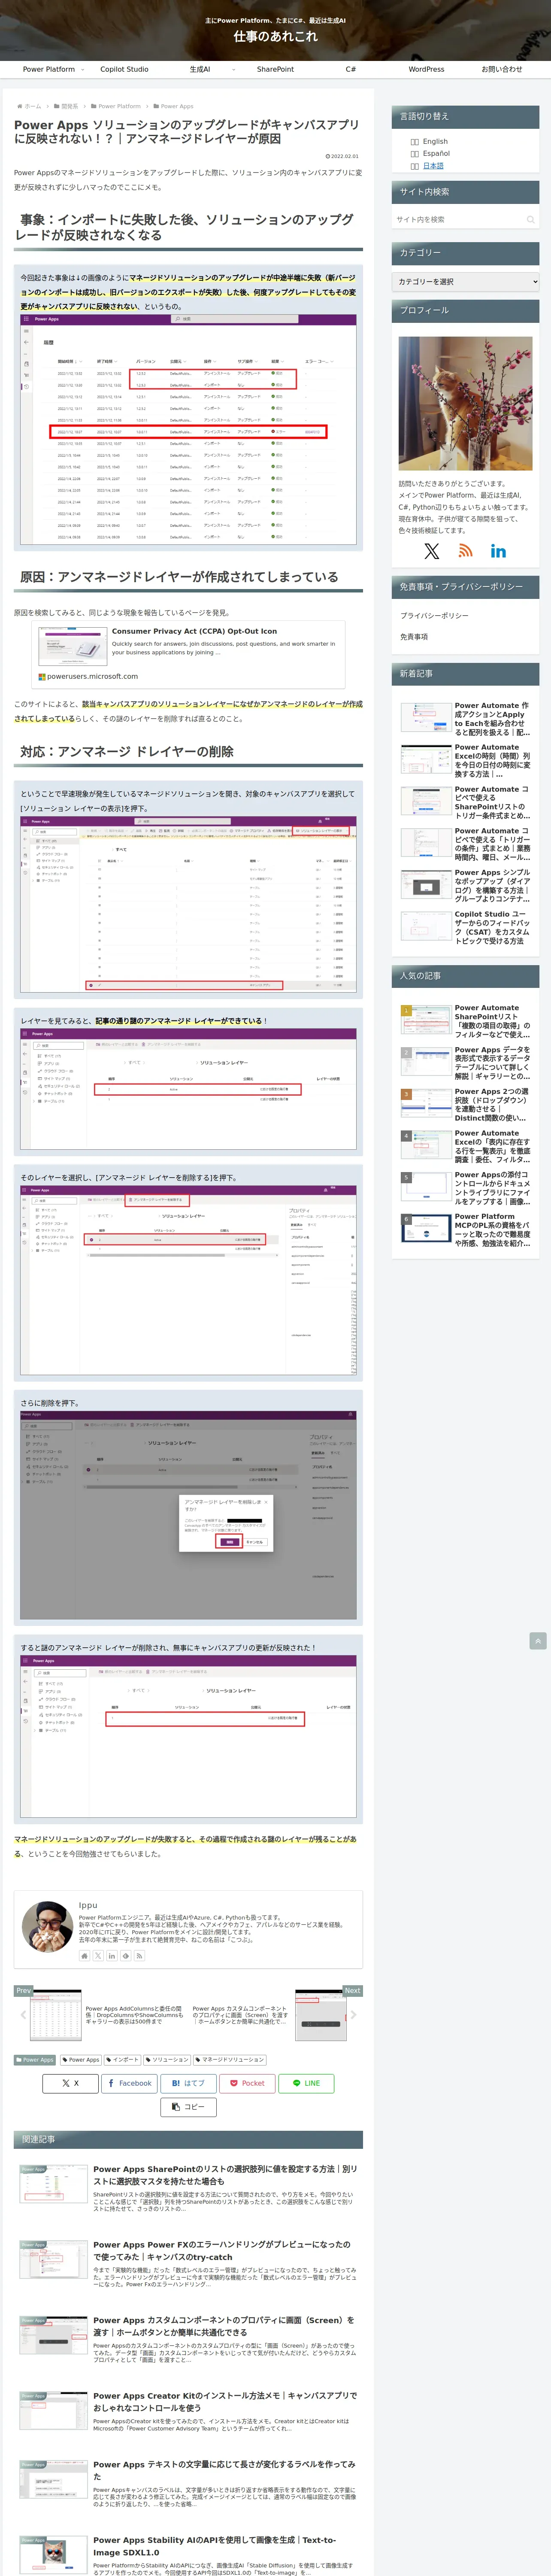Switch language to 日本語
This screenshot has height=2576, width=551.
pyautogui.click(x=432, y=166)
